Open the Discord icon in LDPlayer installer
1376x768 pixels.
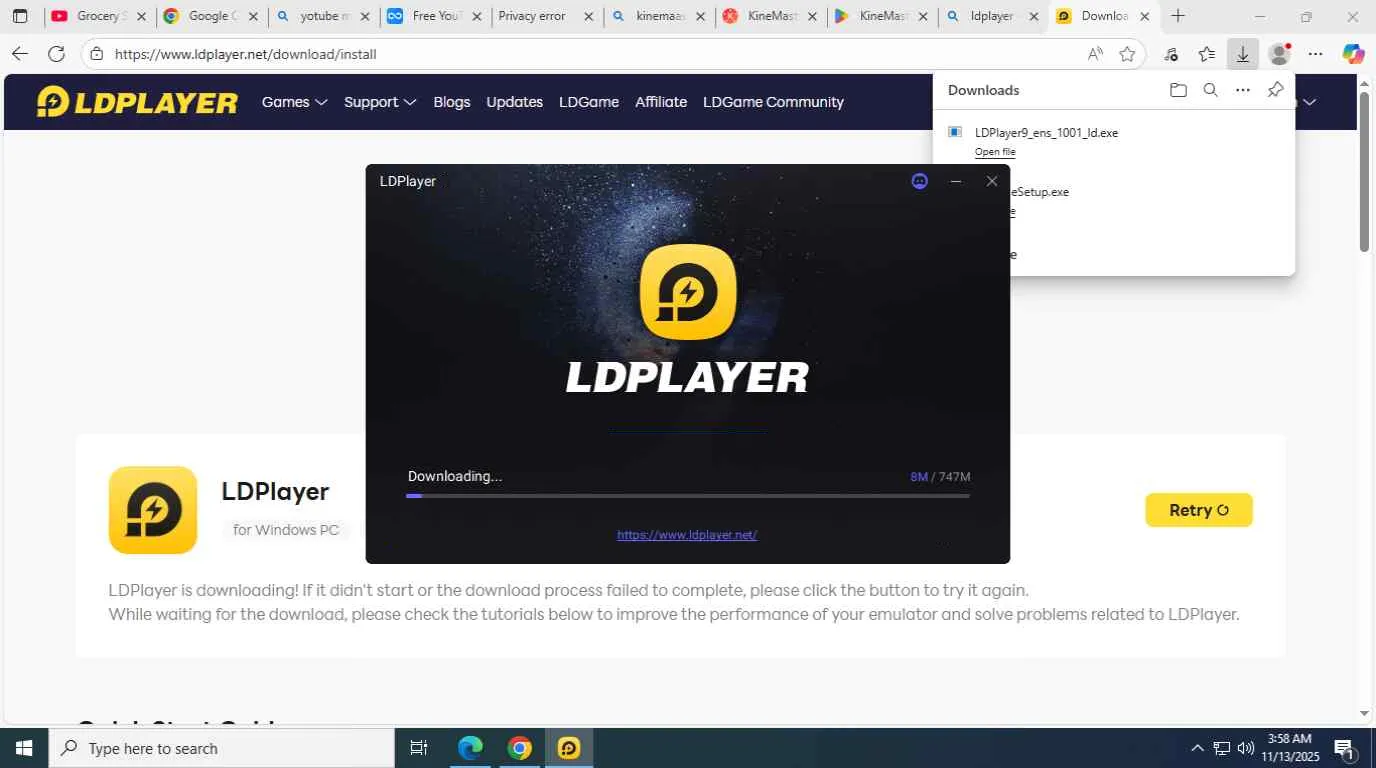920,181
